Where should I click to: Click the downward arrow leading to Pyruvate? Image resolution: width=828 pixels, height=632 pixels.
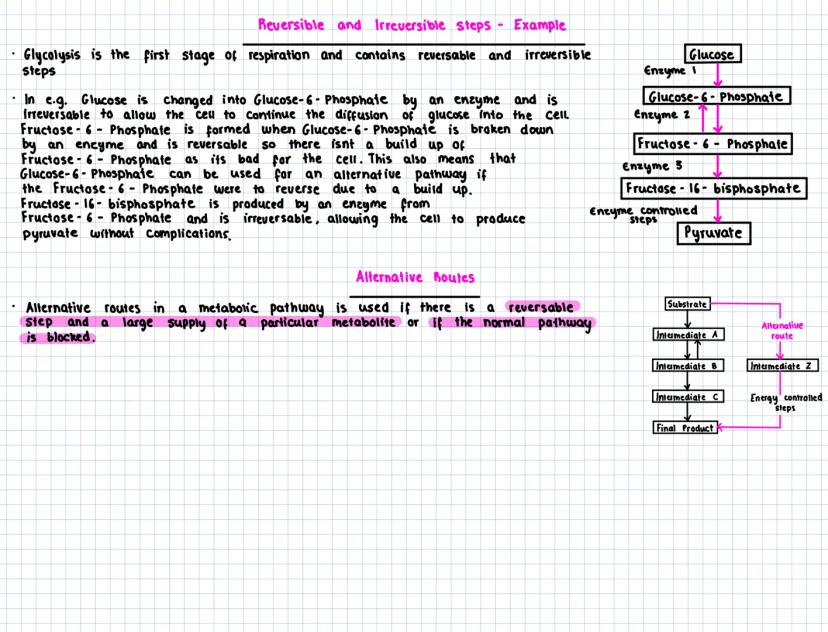tap(716, 212)
